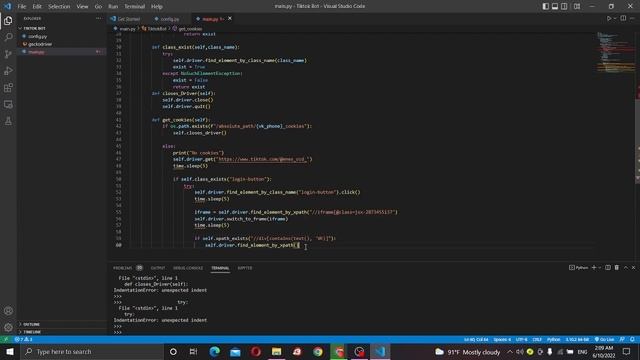Screen dimensions: 640x360
Task: Open the notifications bell in status bar
Action: 632,339
